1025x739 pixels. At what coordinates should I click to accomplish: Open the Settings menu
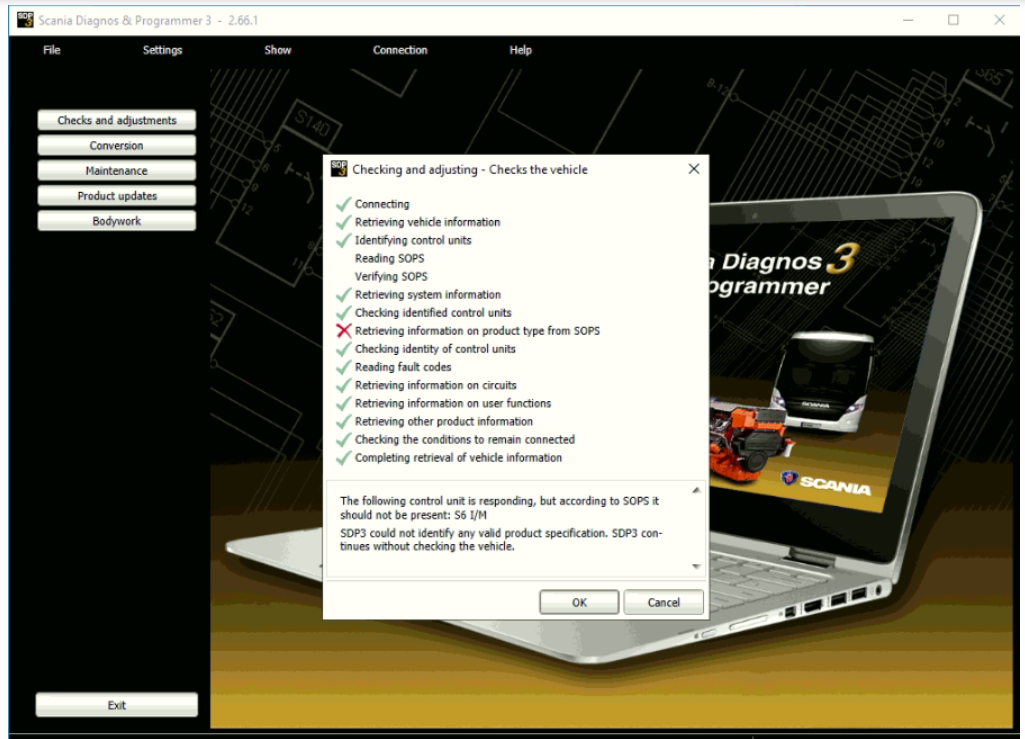point(162,50)
